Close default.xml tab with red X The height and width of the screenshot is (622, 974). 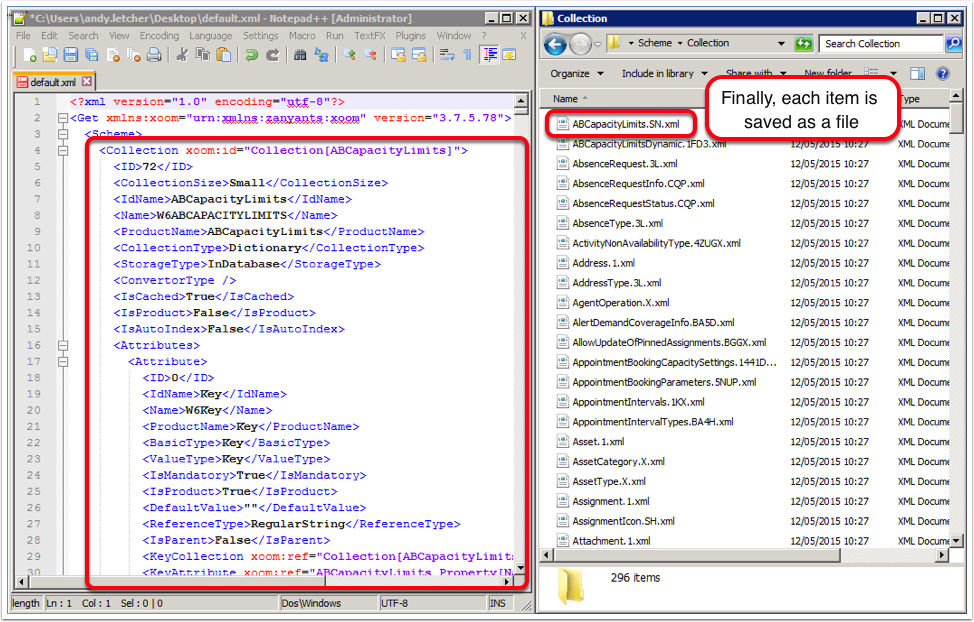click(86, 82)
